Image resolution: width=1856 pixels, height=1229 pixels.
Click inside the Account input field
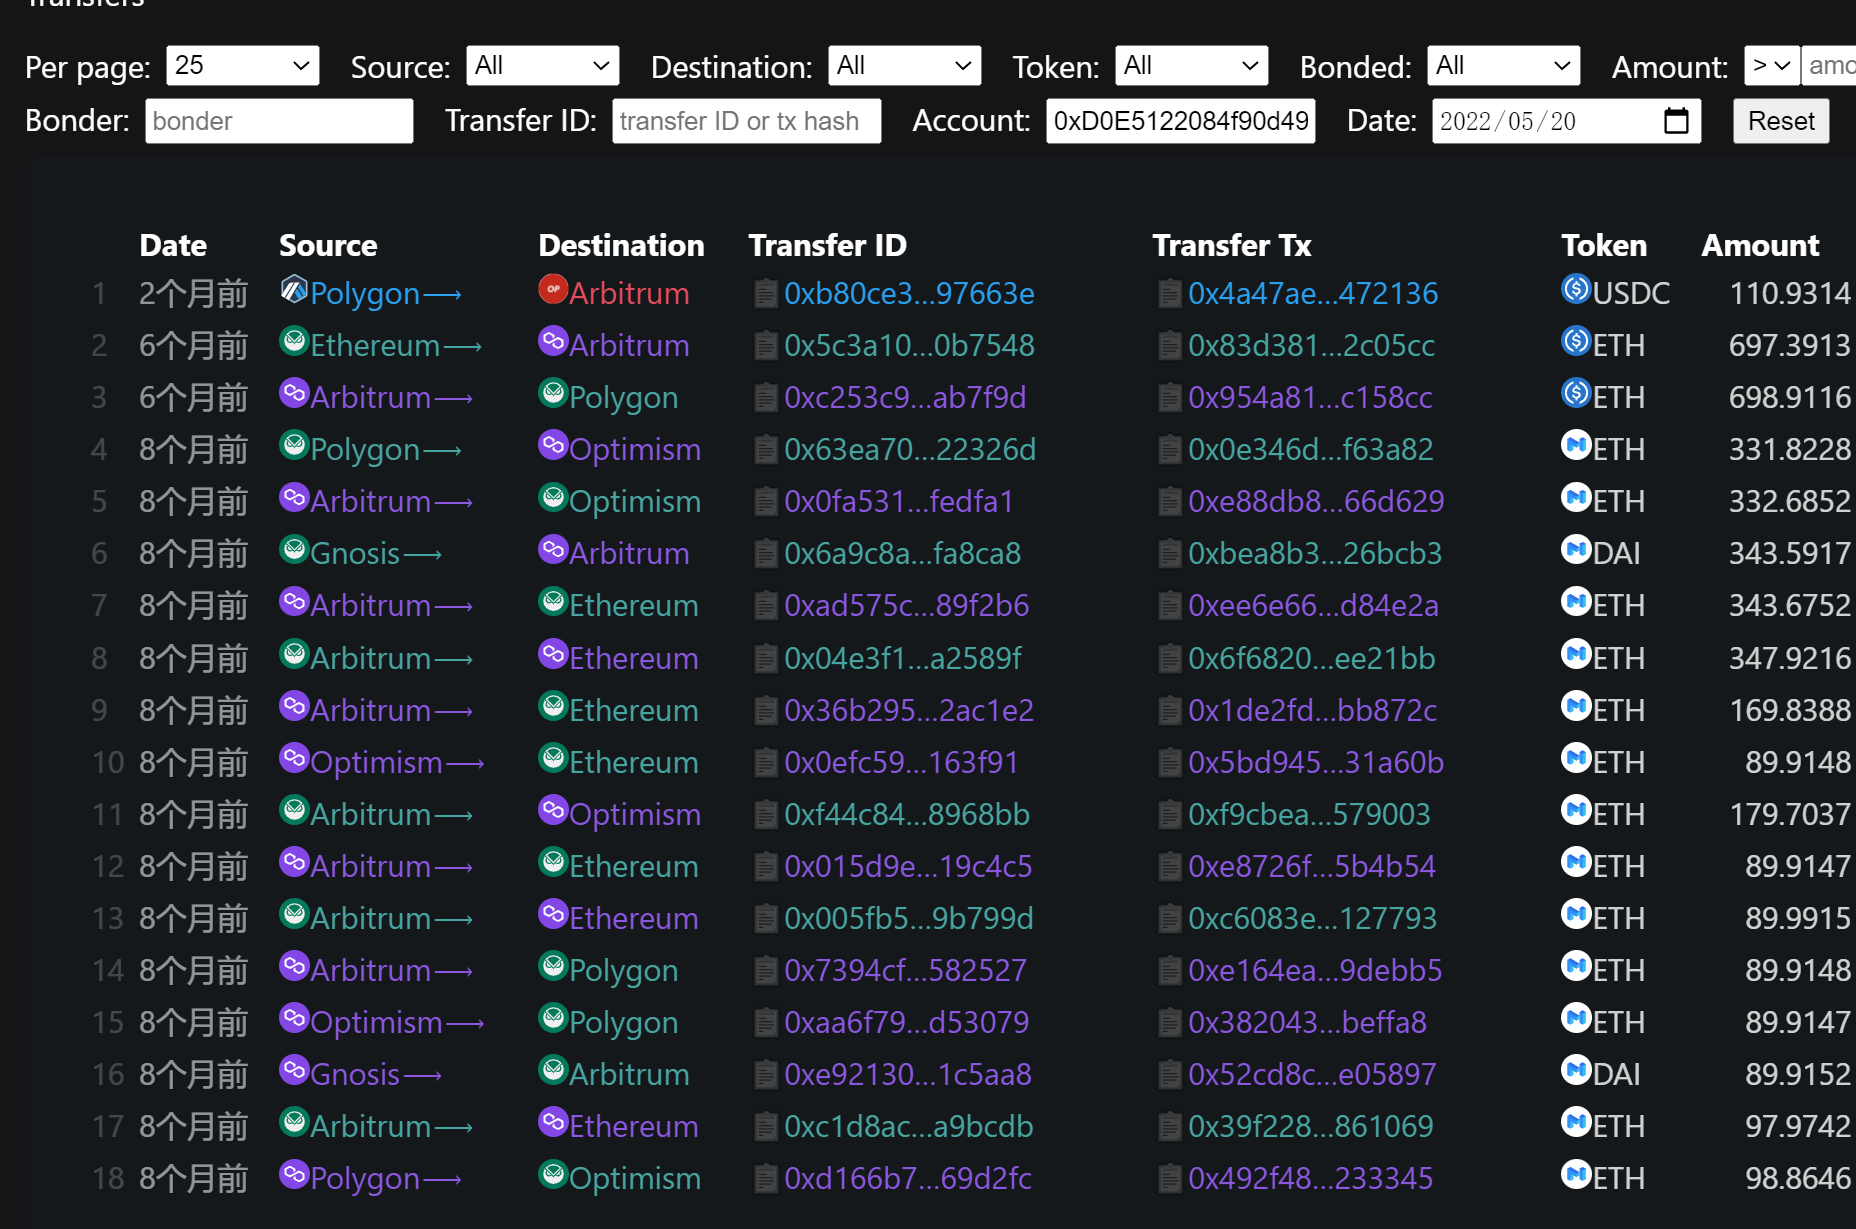click(x=1180, y=120)
